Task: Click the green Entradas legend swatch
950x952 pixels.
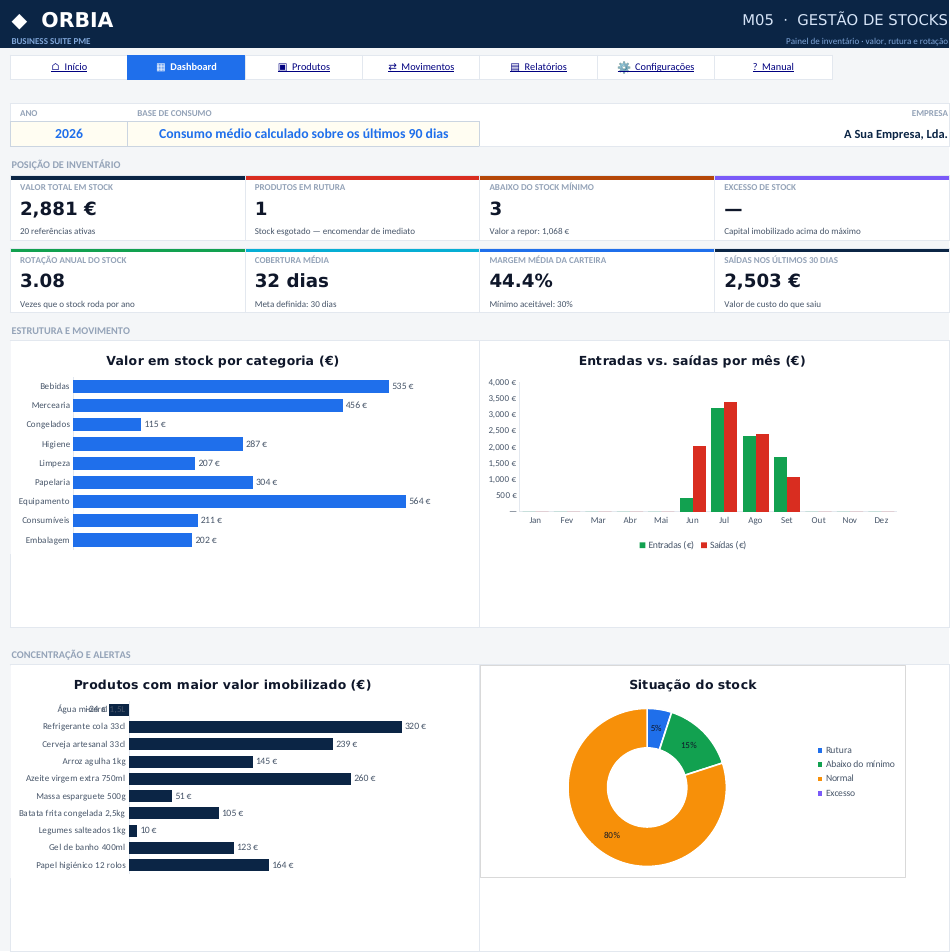Action: tap(642, 545)
